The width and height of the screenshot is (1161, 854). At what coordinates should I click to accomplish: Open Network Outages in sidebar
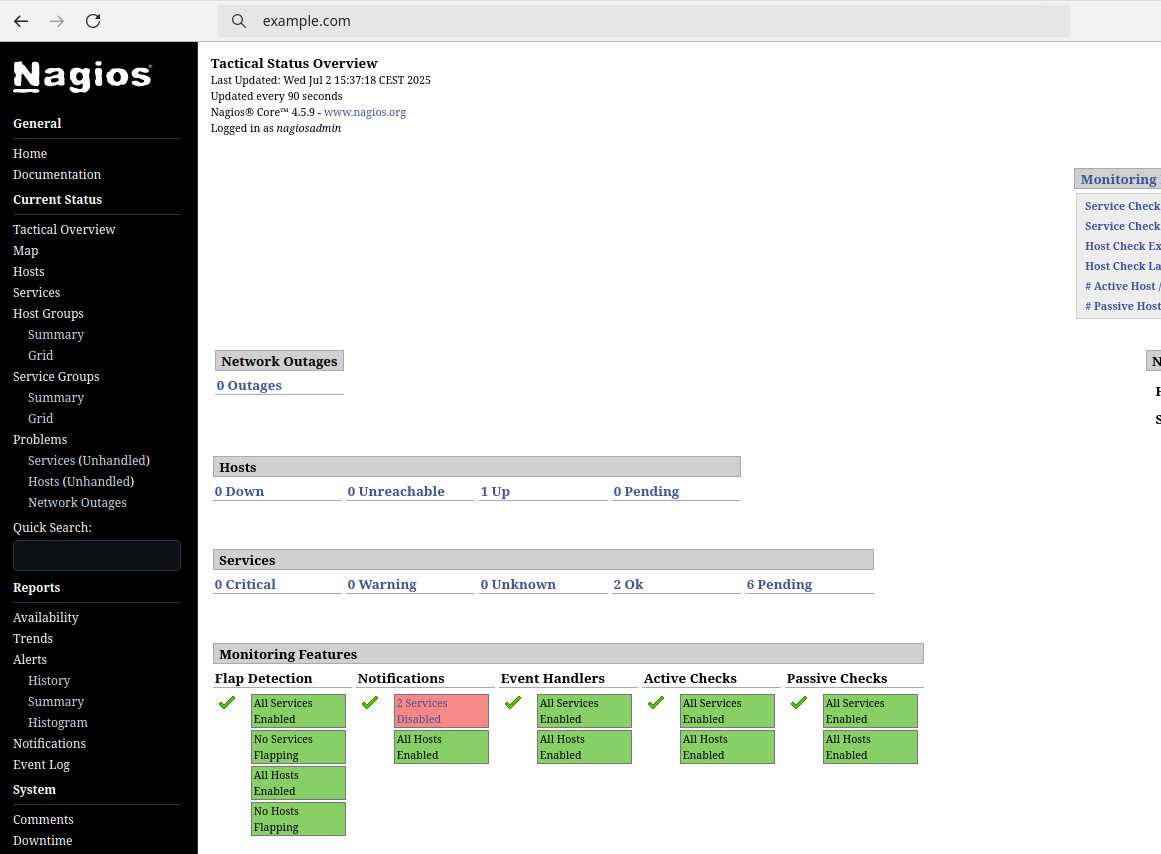[77, 502]
